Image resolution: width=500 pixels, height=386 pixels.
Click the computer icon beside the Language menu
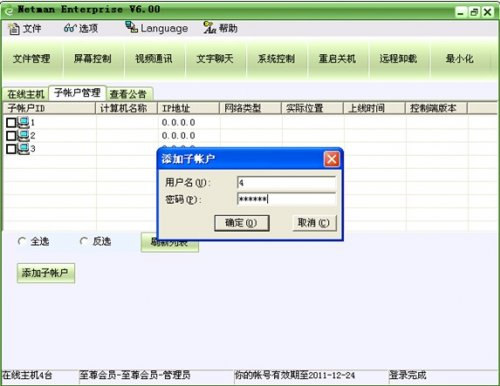(132, 27)
